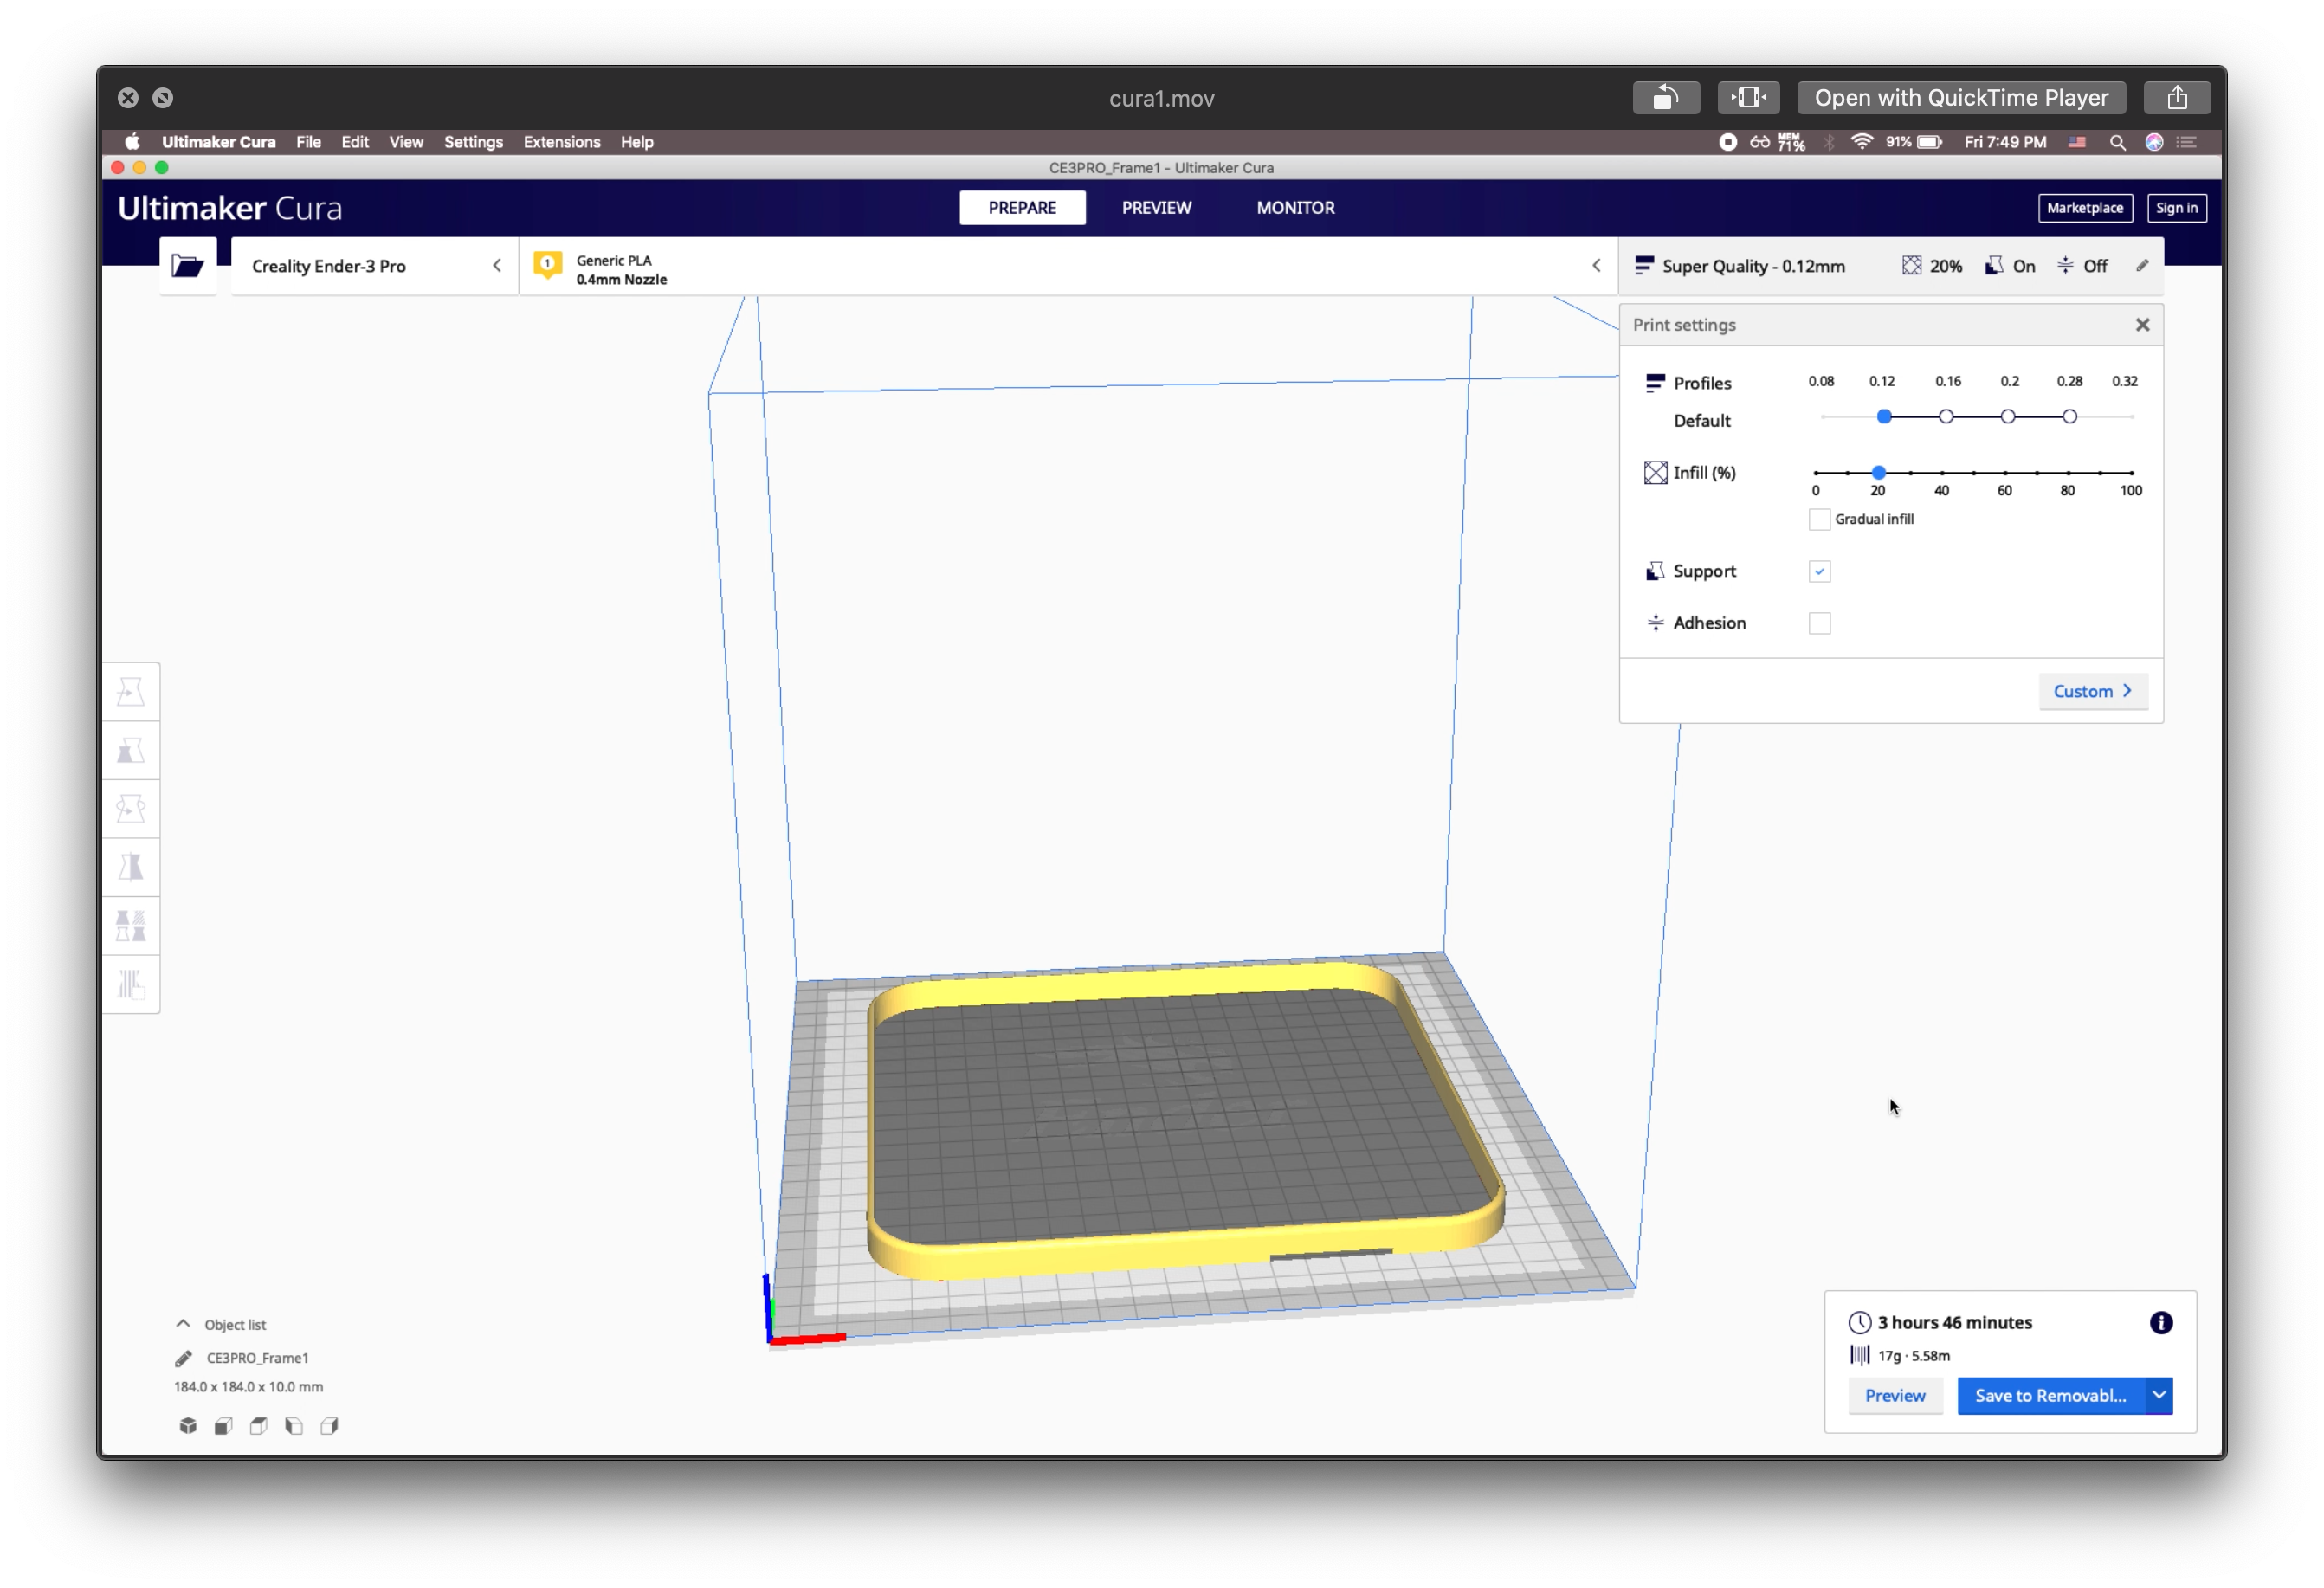Screen dimensions: 2324x1588
Task: Click QuickTime rotate icon
Action: pos(1666,98)
